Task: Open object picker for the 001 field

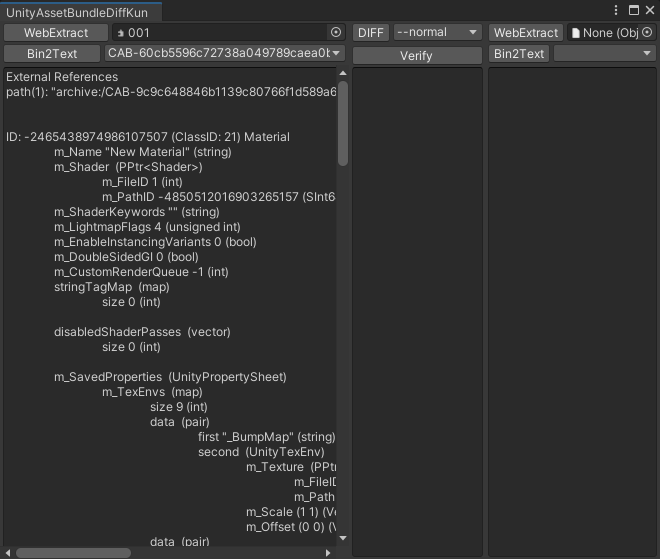Action: (336, 32)
